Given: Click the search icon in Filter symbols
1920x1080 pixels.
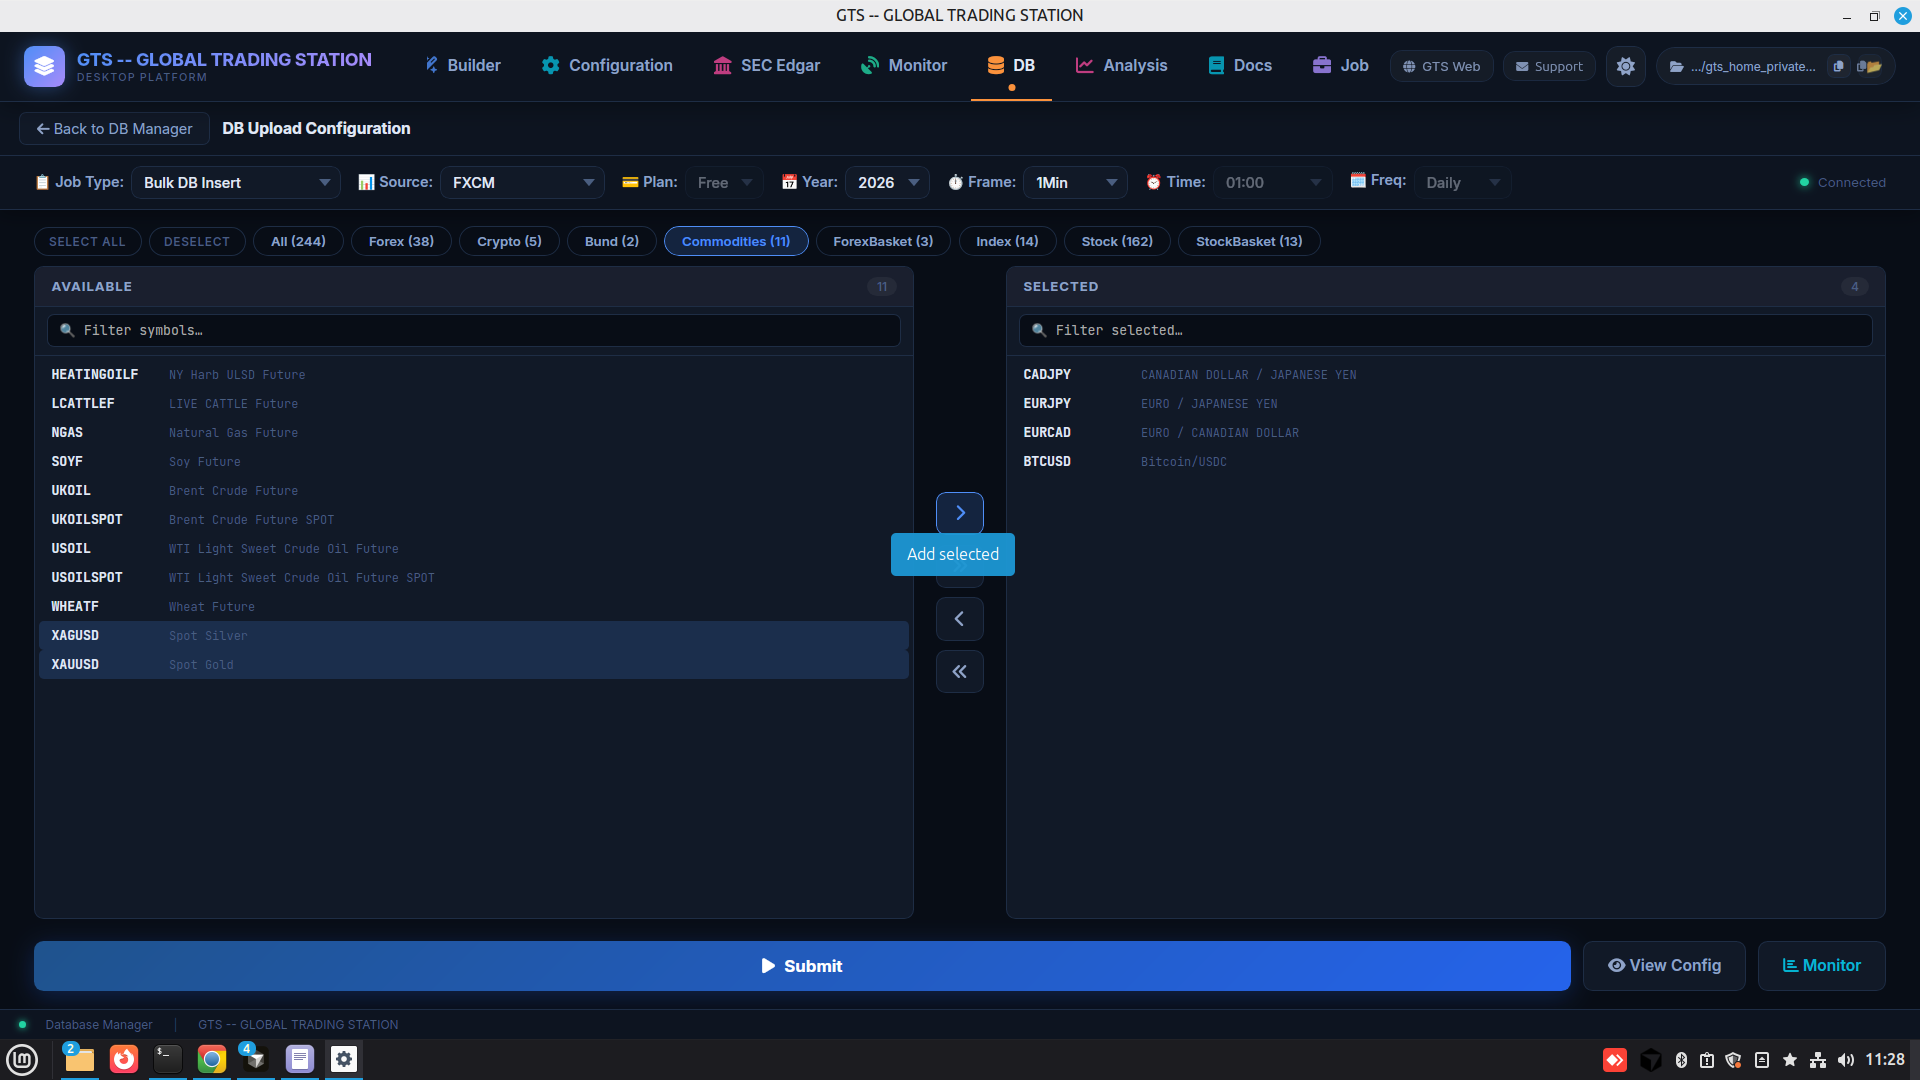Looking at the screenshot, I should click(67, 330).
